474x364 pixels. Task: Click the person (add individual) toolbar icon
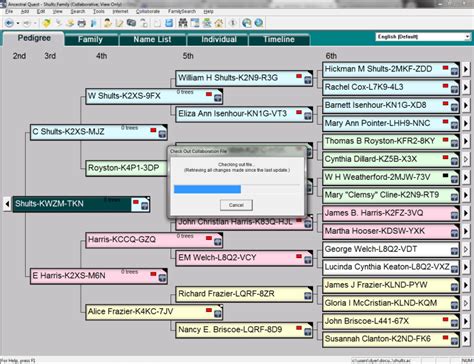coord(107,23)
